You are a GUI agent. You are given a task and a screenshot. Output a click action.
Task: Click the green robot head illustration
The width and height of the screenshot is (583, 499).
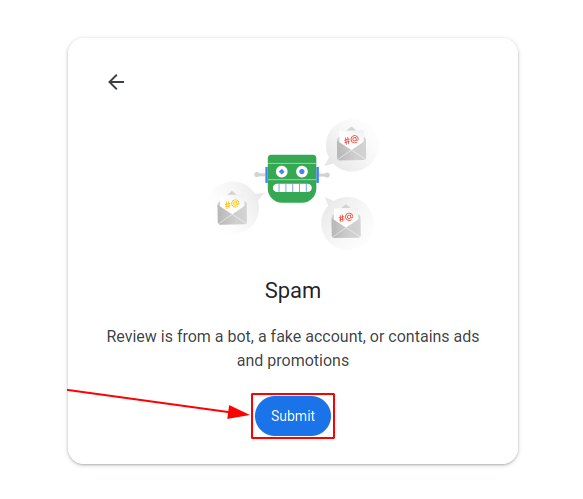[292, 178]
